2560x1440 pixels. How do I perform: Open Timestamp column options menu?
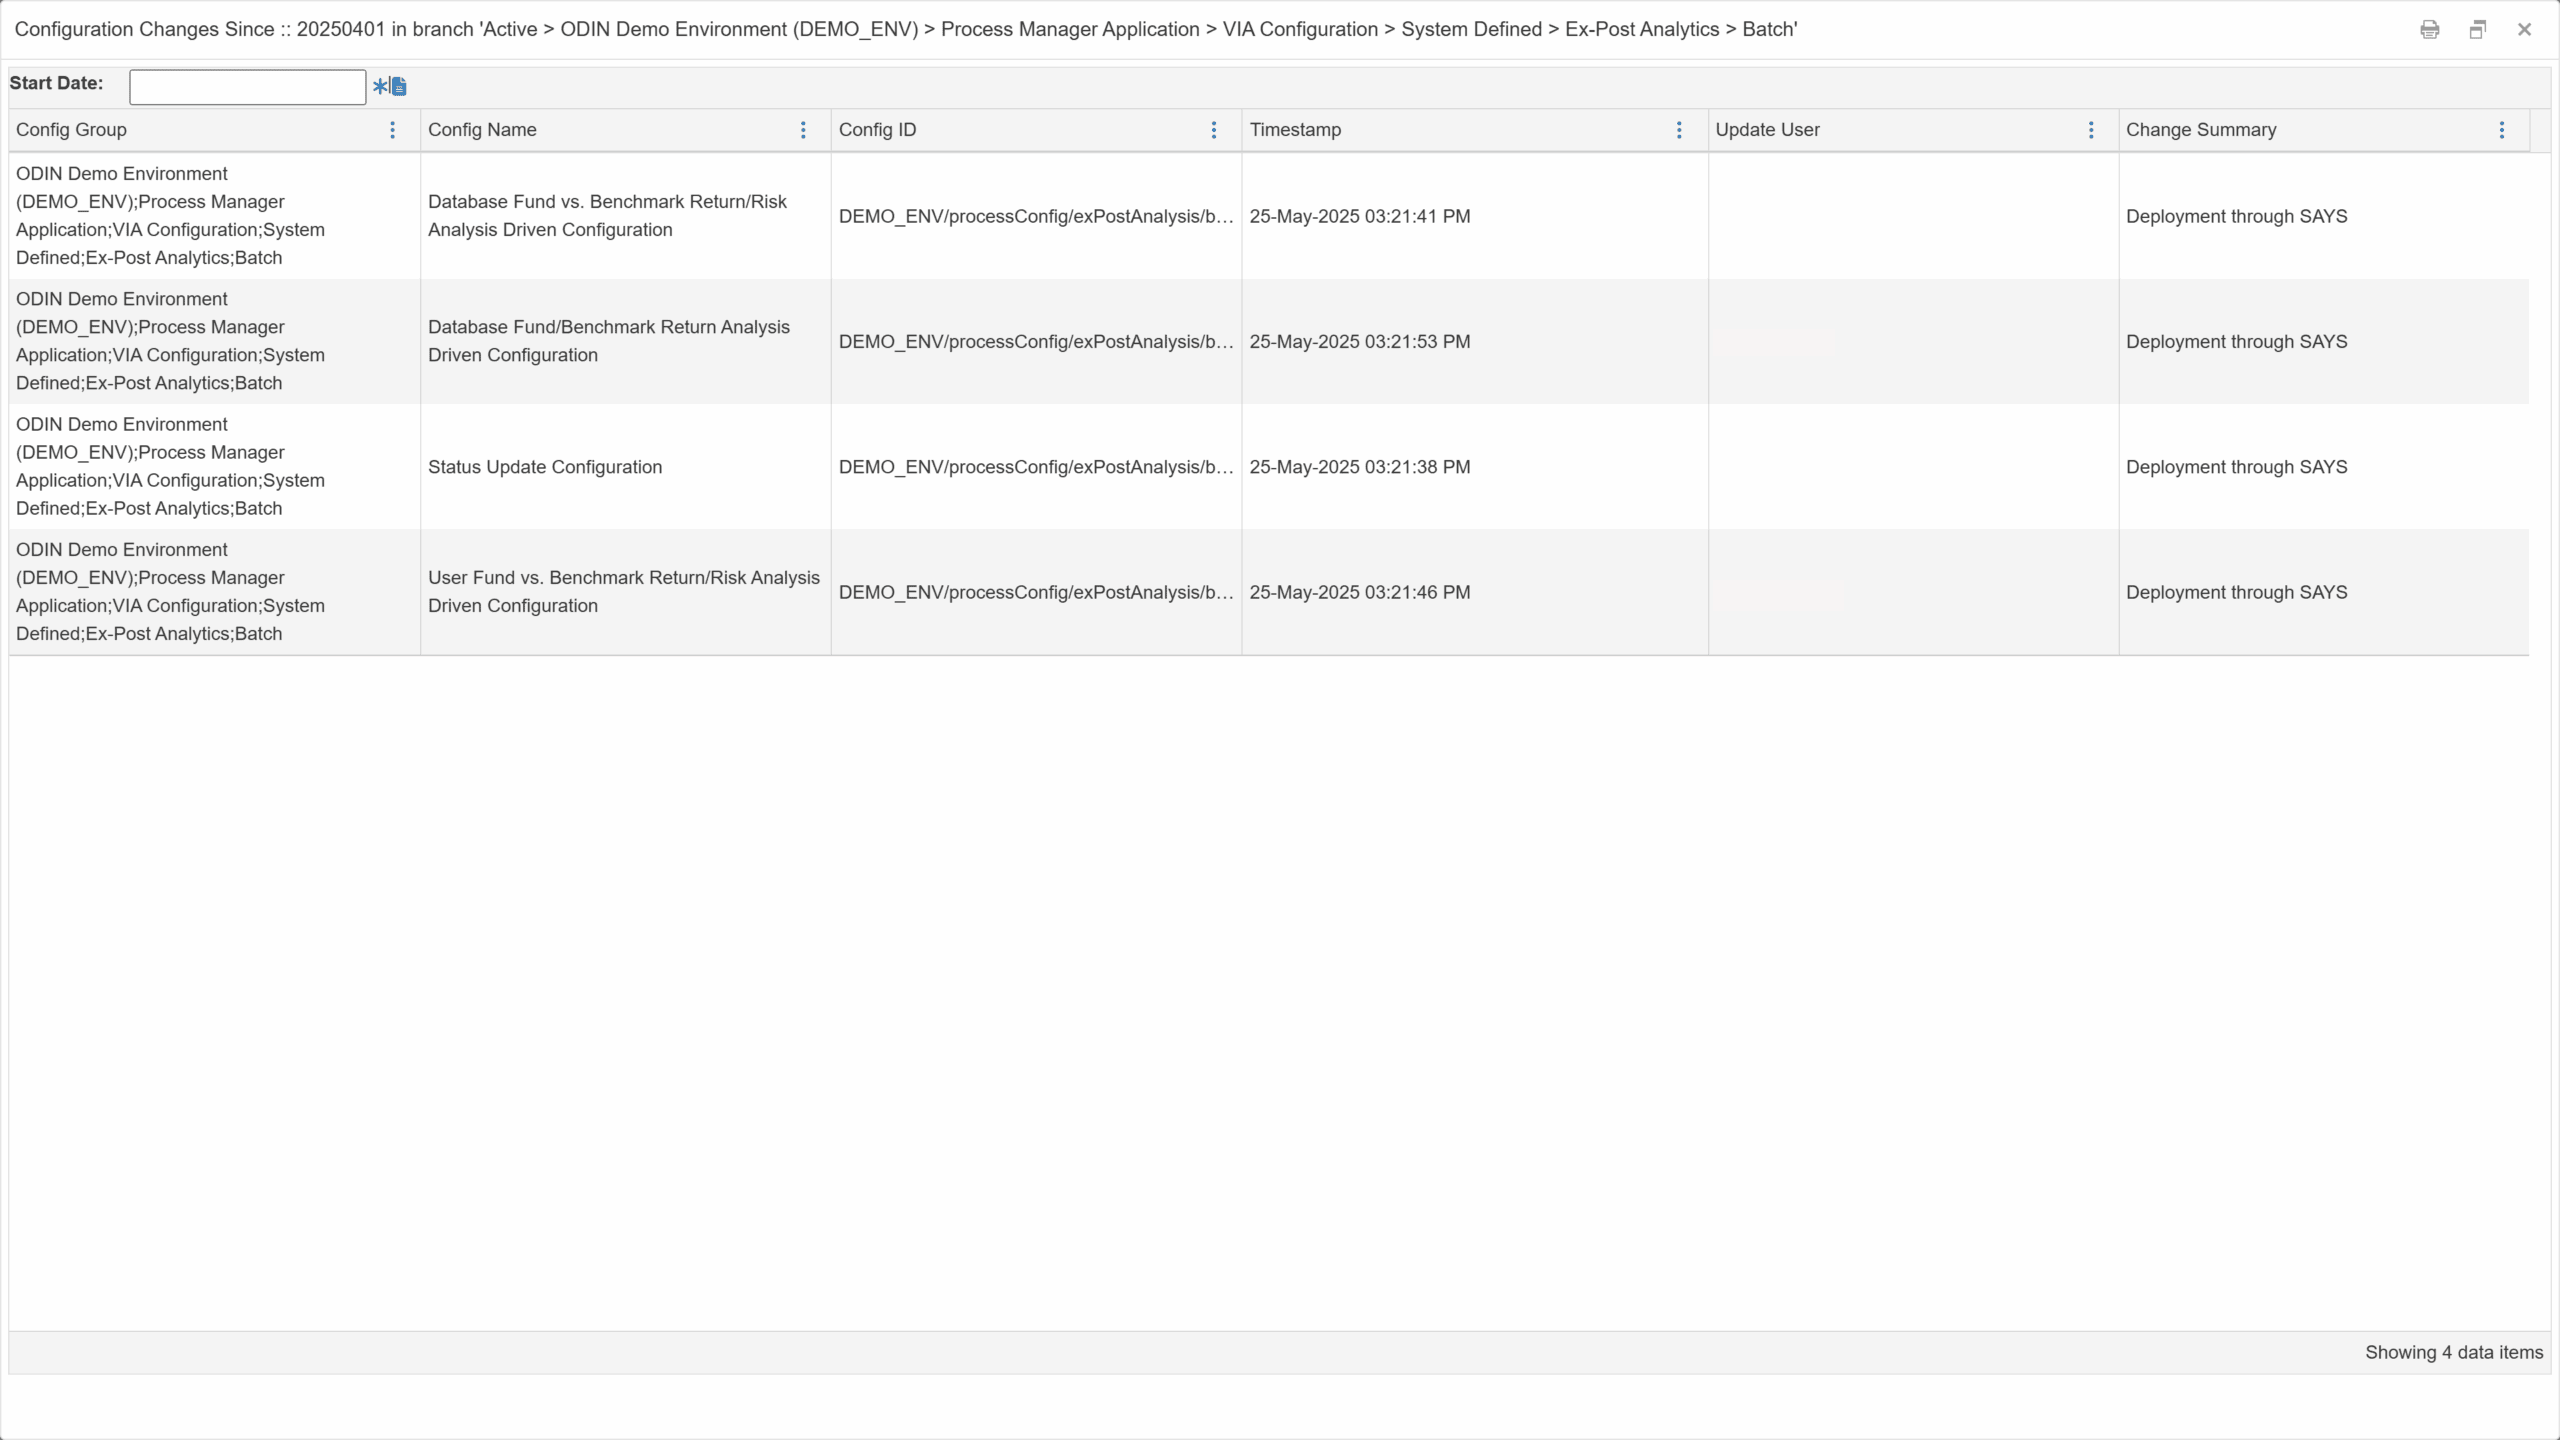[x=1680, y=130]
